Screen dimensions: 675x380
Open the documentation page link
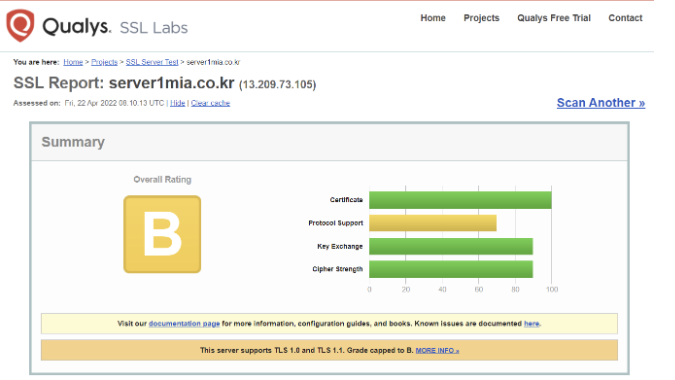pyautogui.click(x=184, y=324)
